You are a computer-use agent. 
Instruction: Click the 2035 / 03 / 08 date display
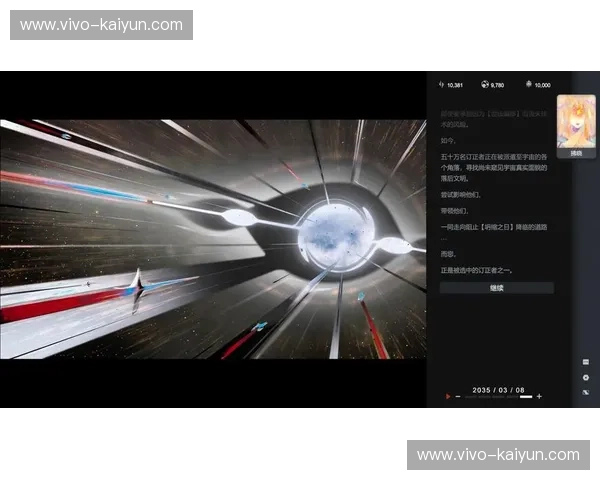(498, 388)
